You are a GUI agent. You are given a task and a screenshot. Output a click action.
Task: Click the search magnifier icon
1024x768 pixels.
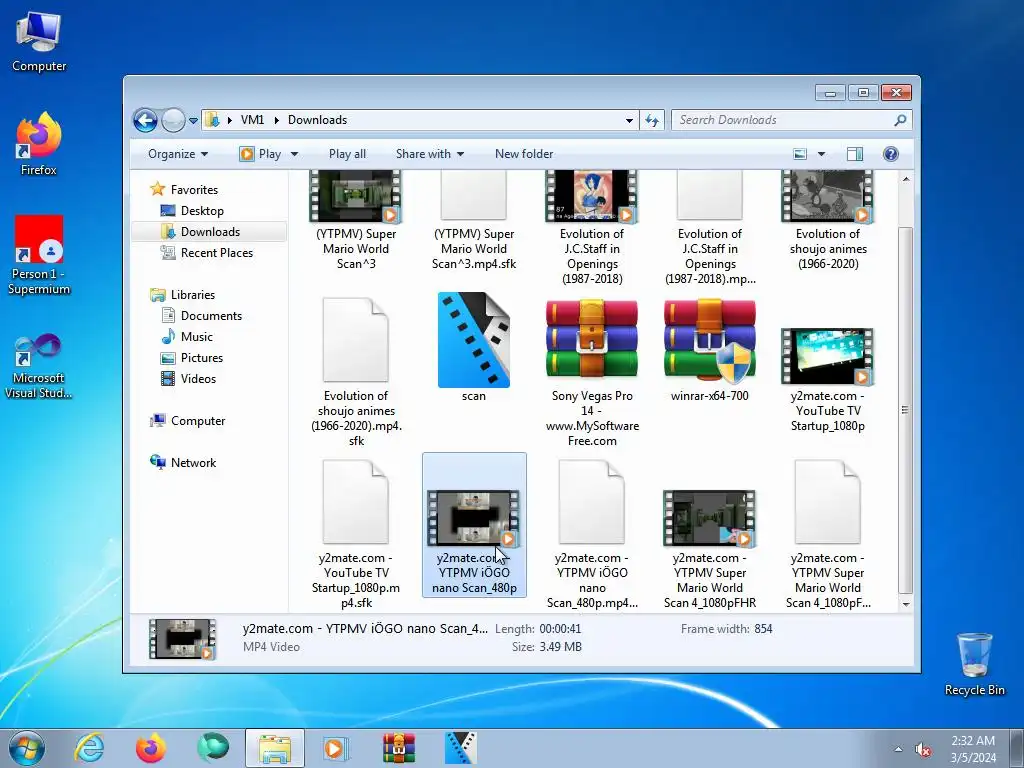[901, 120]
